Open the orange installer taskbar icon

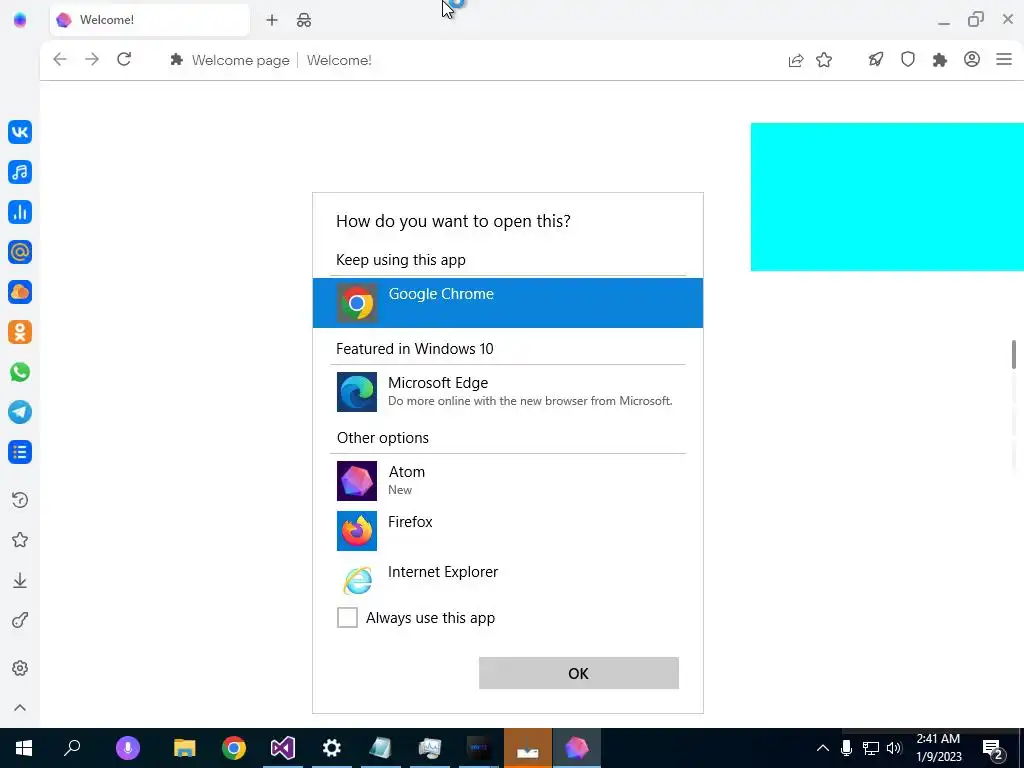pos(528,748)
